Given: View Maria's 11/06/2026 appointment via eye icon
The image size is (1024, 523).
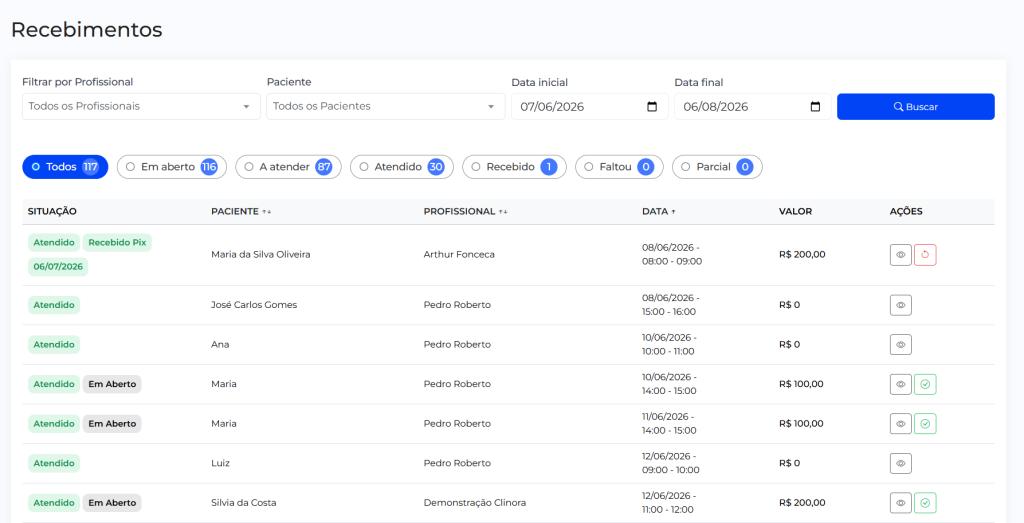Looking at the screenshot, I should [901, 424].
